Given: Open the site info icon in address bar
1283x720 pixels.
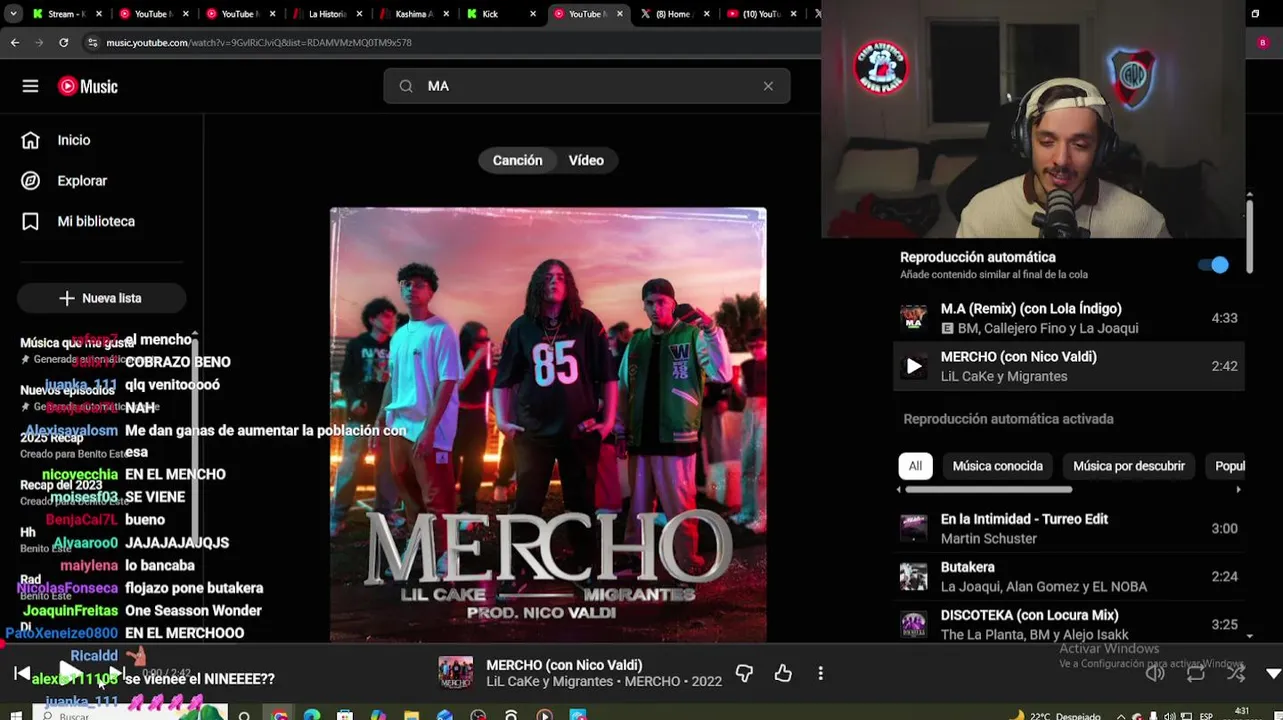Looking at the screenshot, I should [92, 43].
